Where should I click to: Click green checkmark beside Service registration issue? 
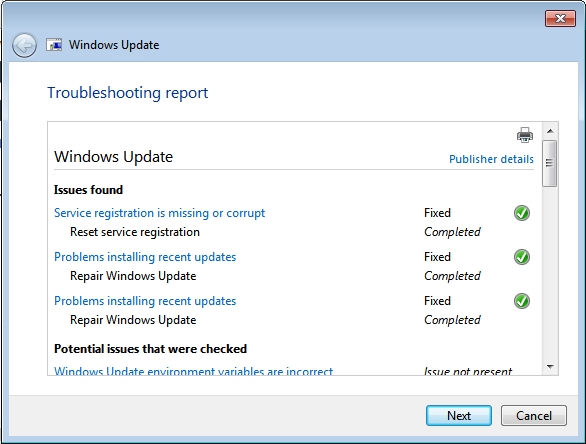pos(522,213)
